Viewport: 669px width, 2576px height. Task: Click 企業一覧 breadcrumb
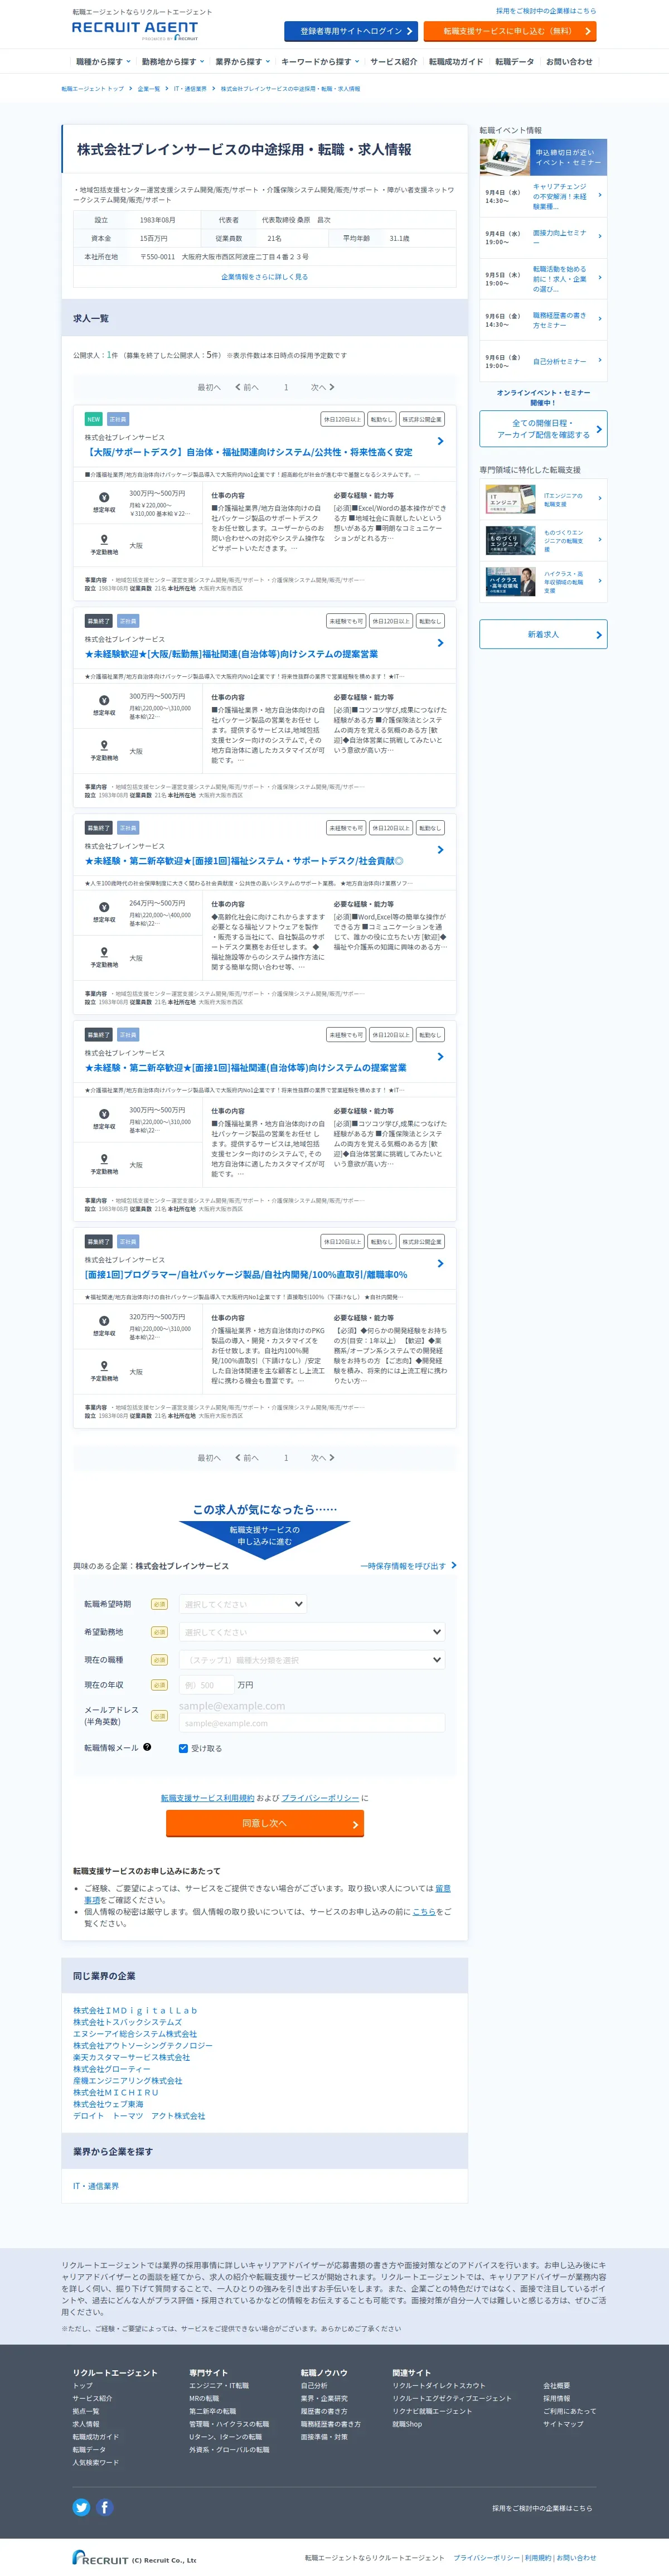point(148,89)
